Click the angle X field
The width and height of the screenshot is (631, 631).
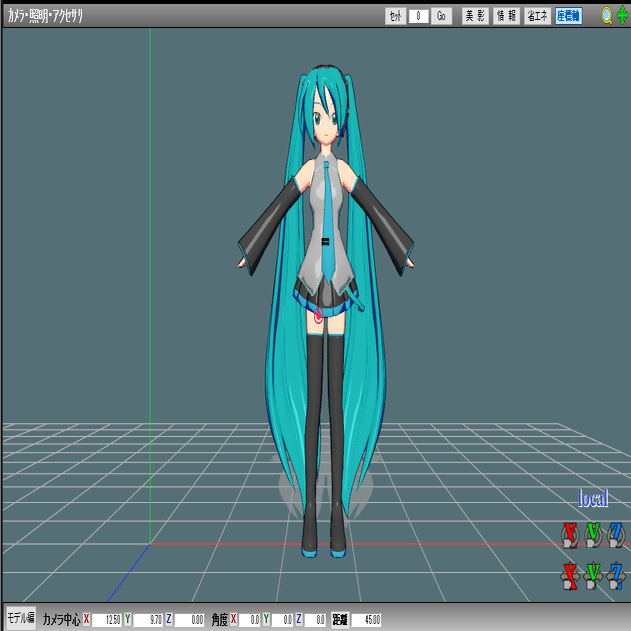(250, 620)
